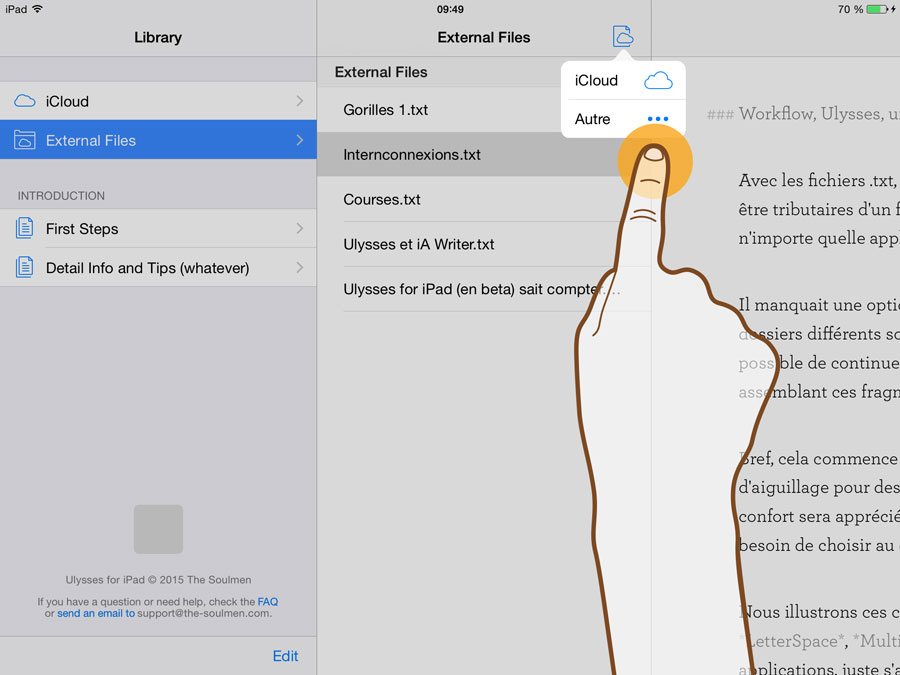This screenshot has width=900, height=675.
Task: Click the Workflow, Ulysses heading in editor
Action: point(803,114)
